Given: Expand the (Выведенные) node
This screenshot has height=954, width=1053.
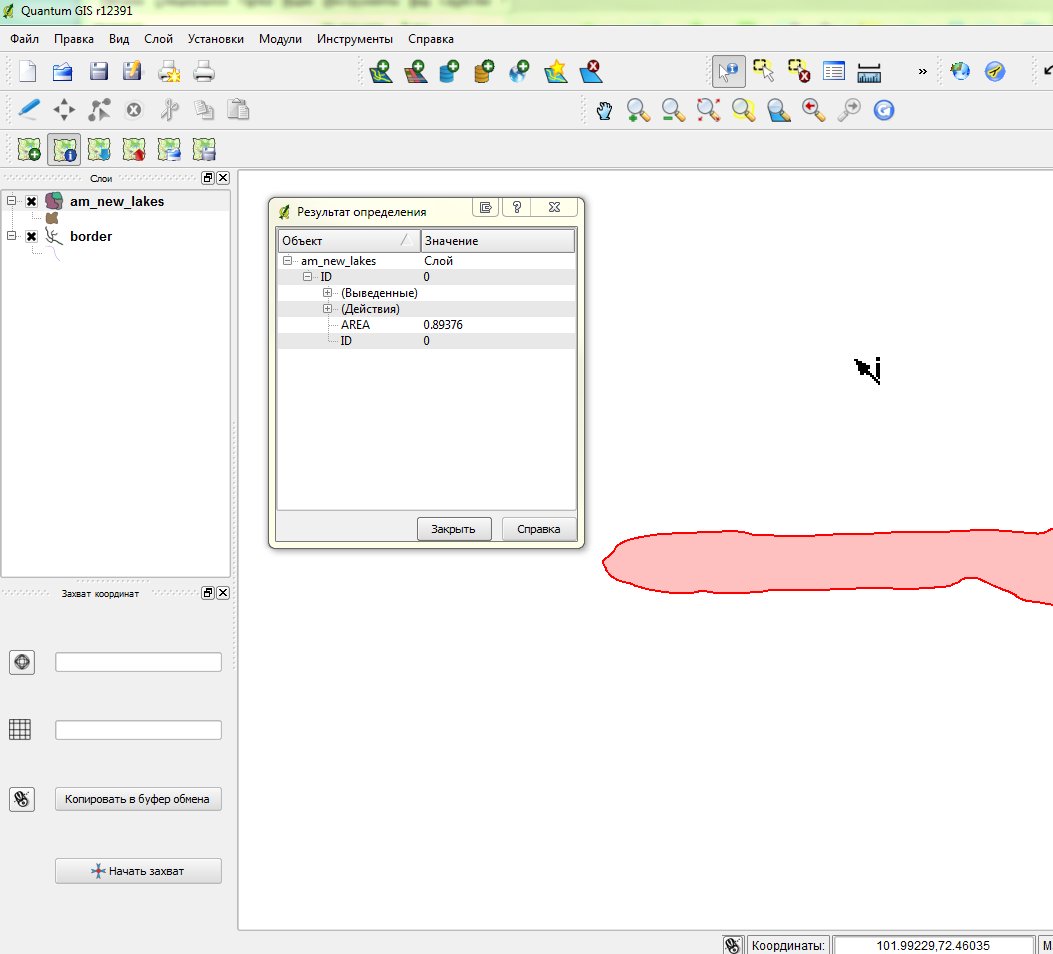Looking at the screenshot, I should [328, 293].
